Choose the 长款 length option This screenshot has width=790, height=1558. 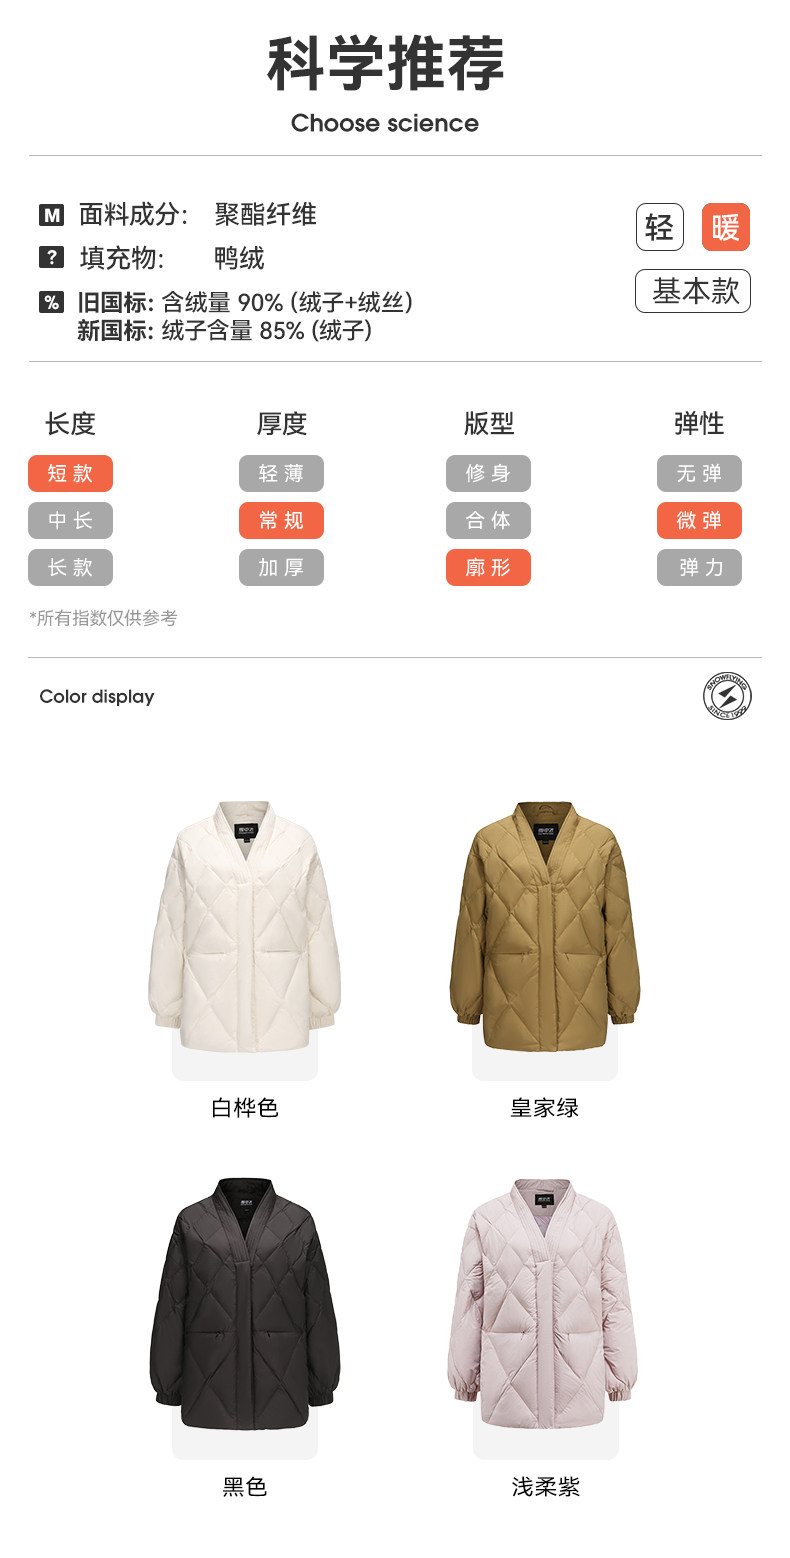tap(70, 567)
